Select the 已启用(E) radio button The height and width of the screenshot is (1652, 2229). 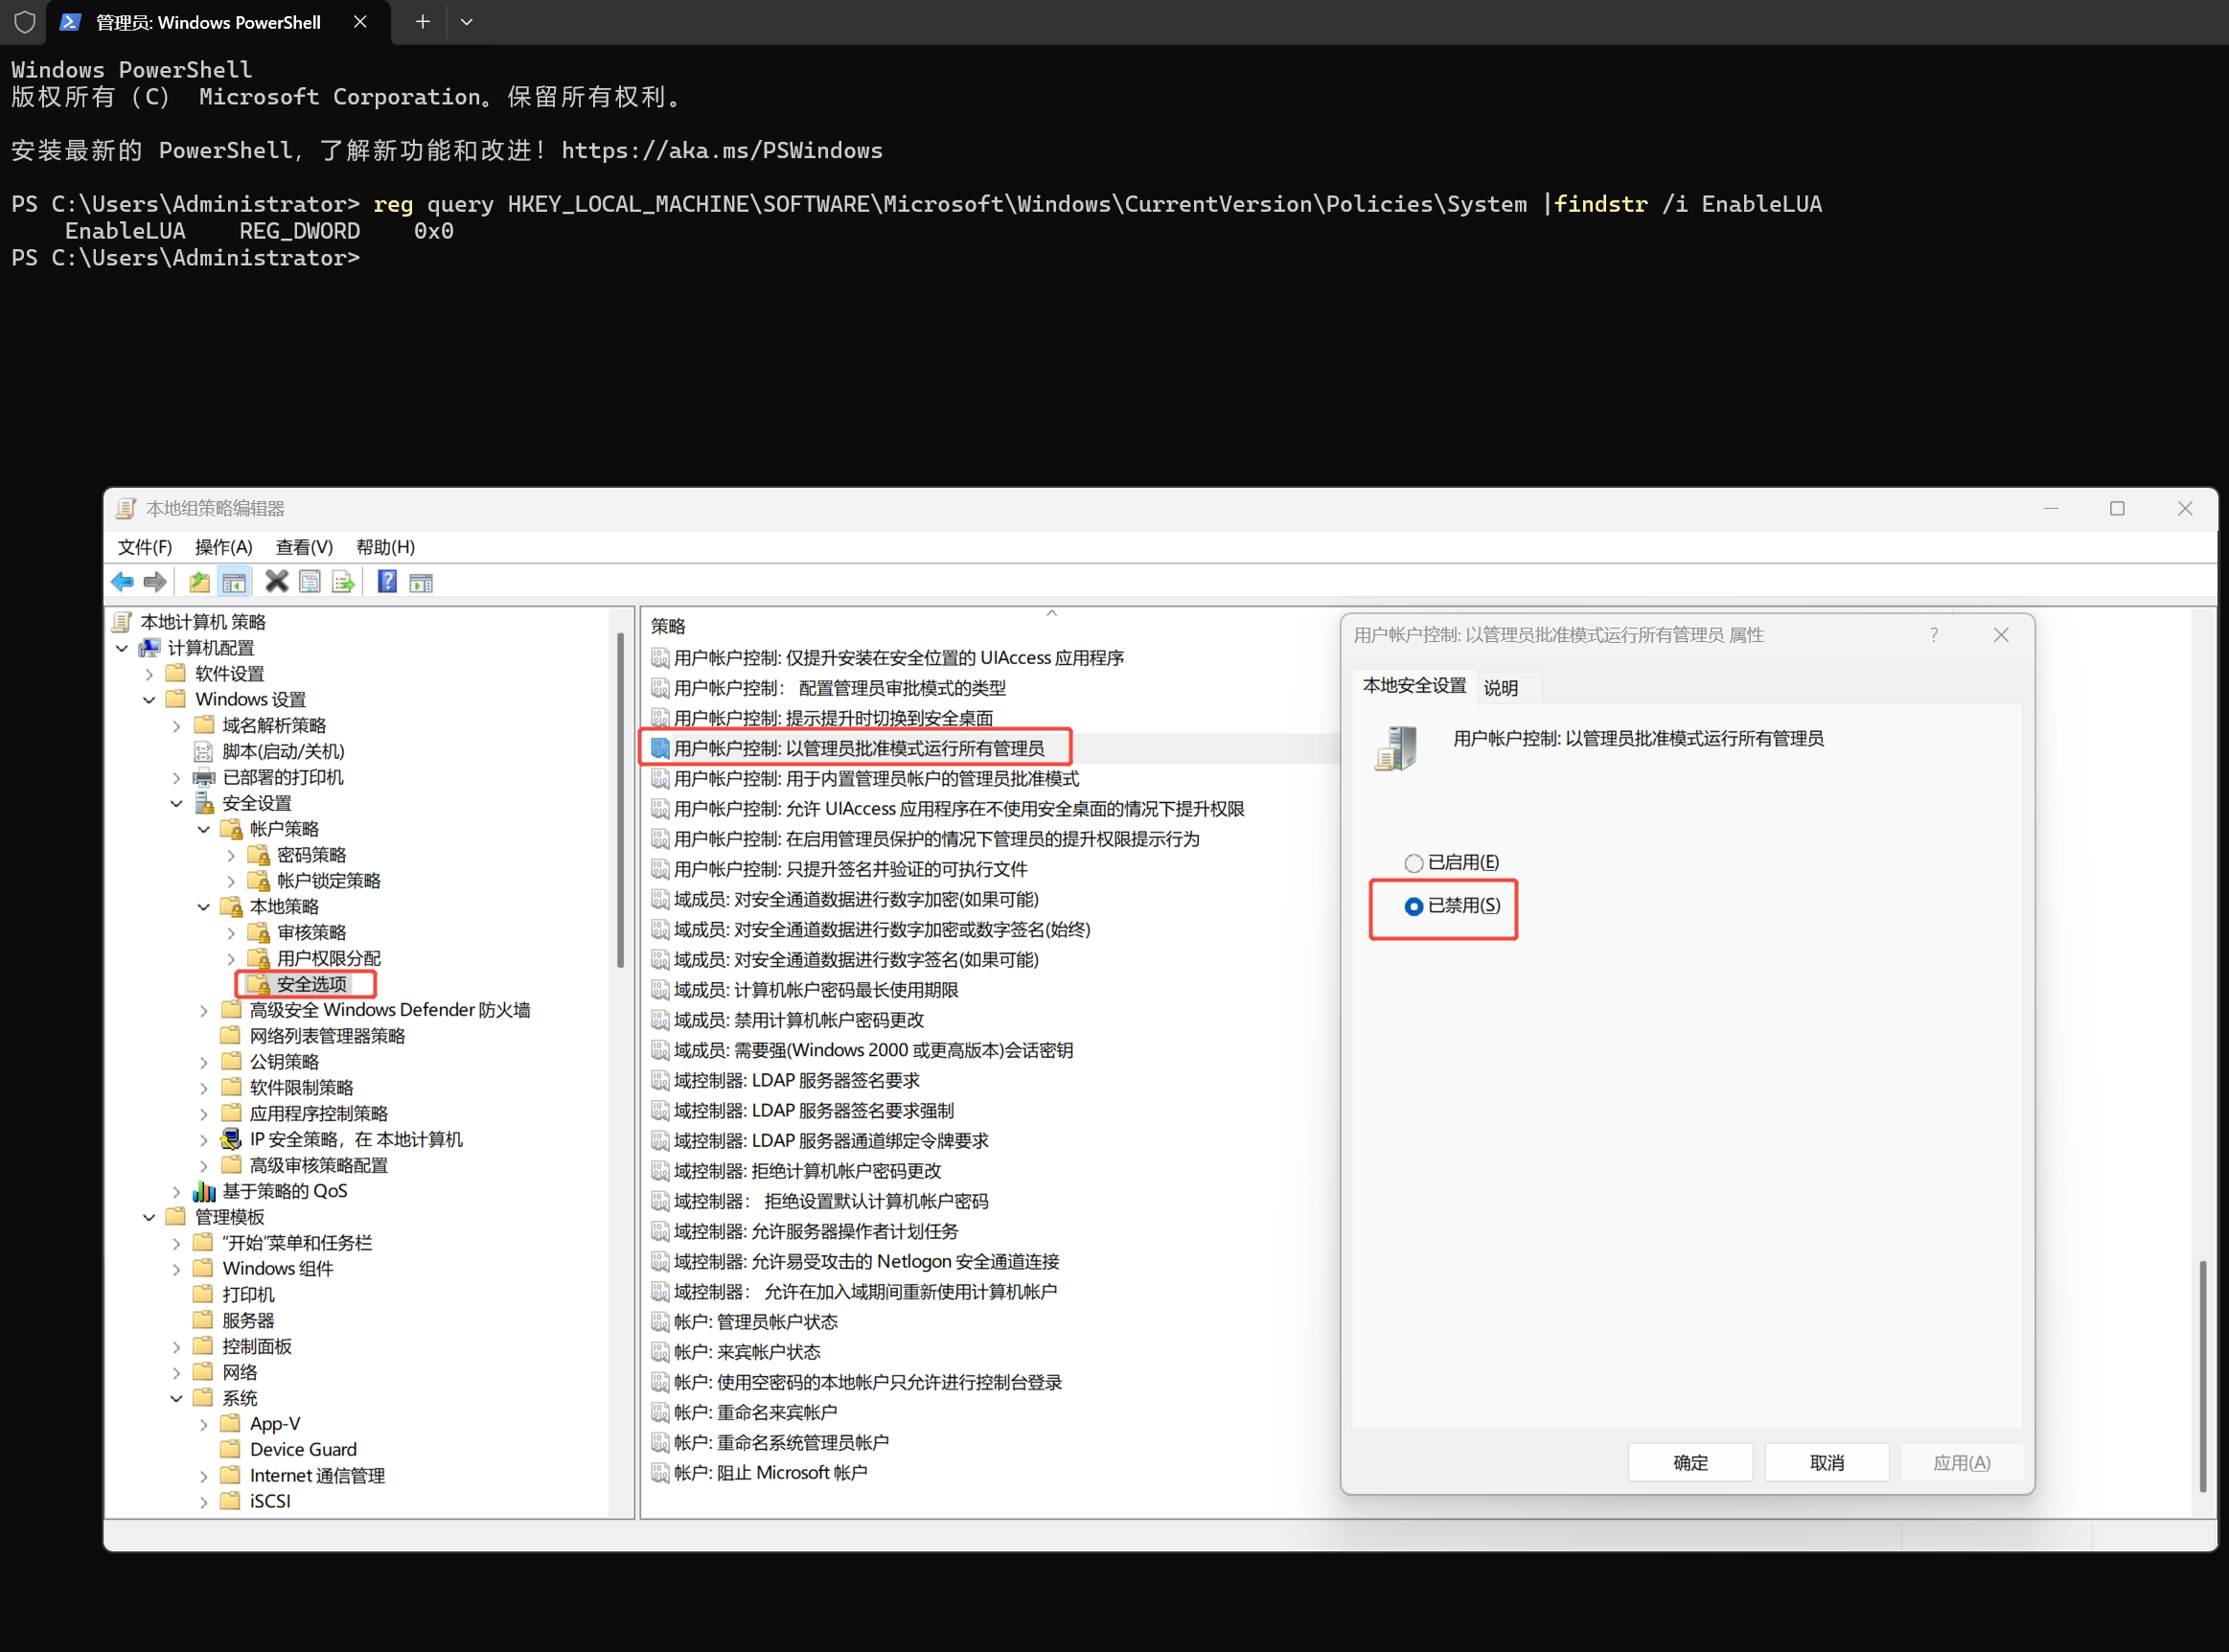[1413, 863]
